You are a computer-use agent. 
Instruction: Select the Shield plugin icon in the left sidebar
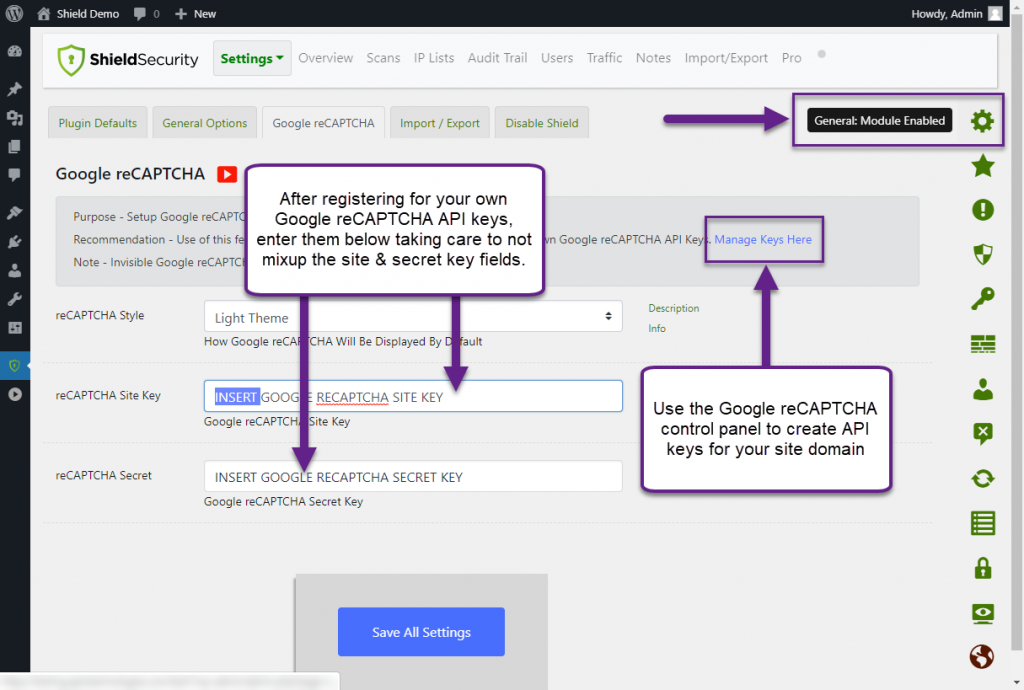[14, 366]
